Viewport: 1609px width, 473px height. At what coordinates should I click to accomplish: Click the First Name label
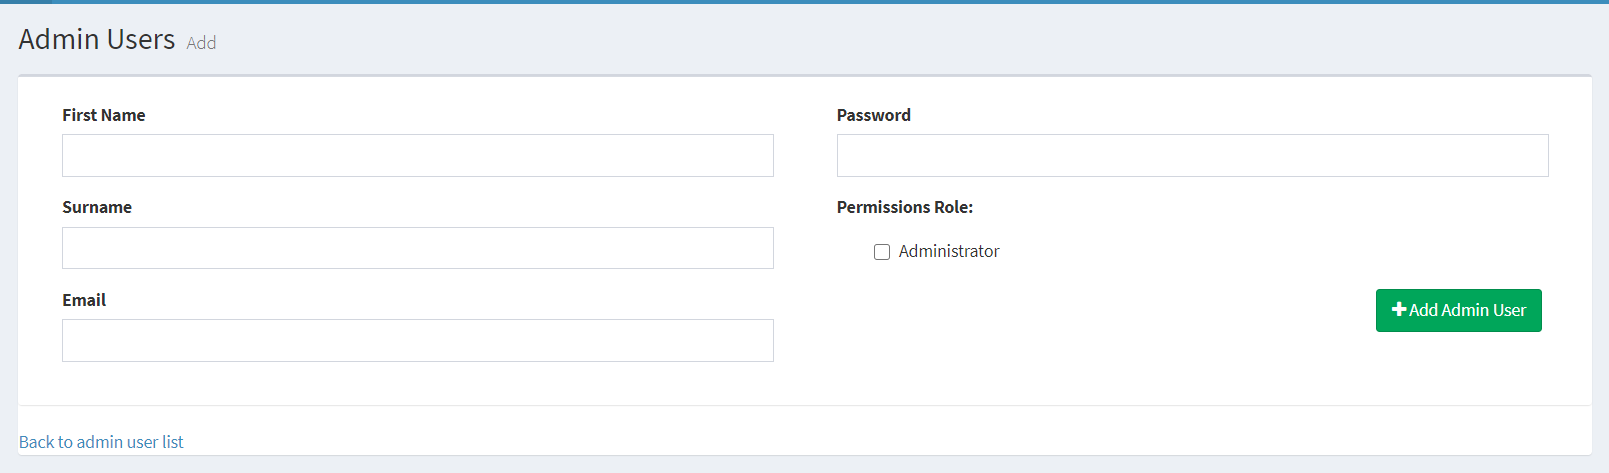pos(104,115)
